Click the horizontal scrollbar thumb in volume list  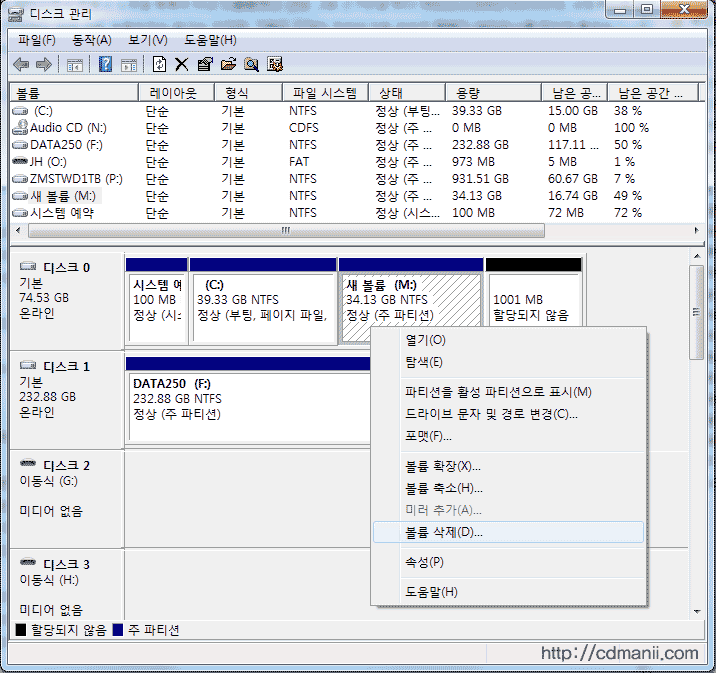(x=286, y=231)
